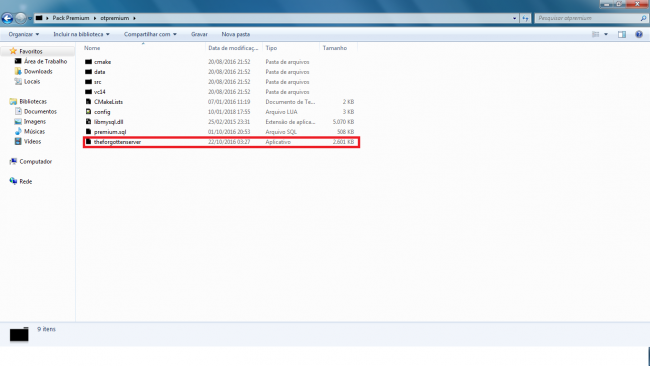Select the CMakeLists file
This screenshot has width=650, height=366.
(x=108, y=102)
